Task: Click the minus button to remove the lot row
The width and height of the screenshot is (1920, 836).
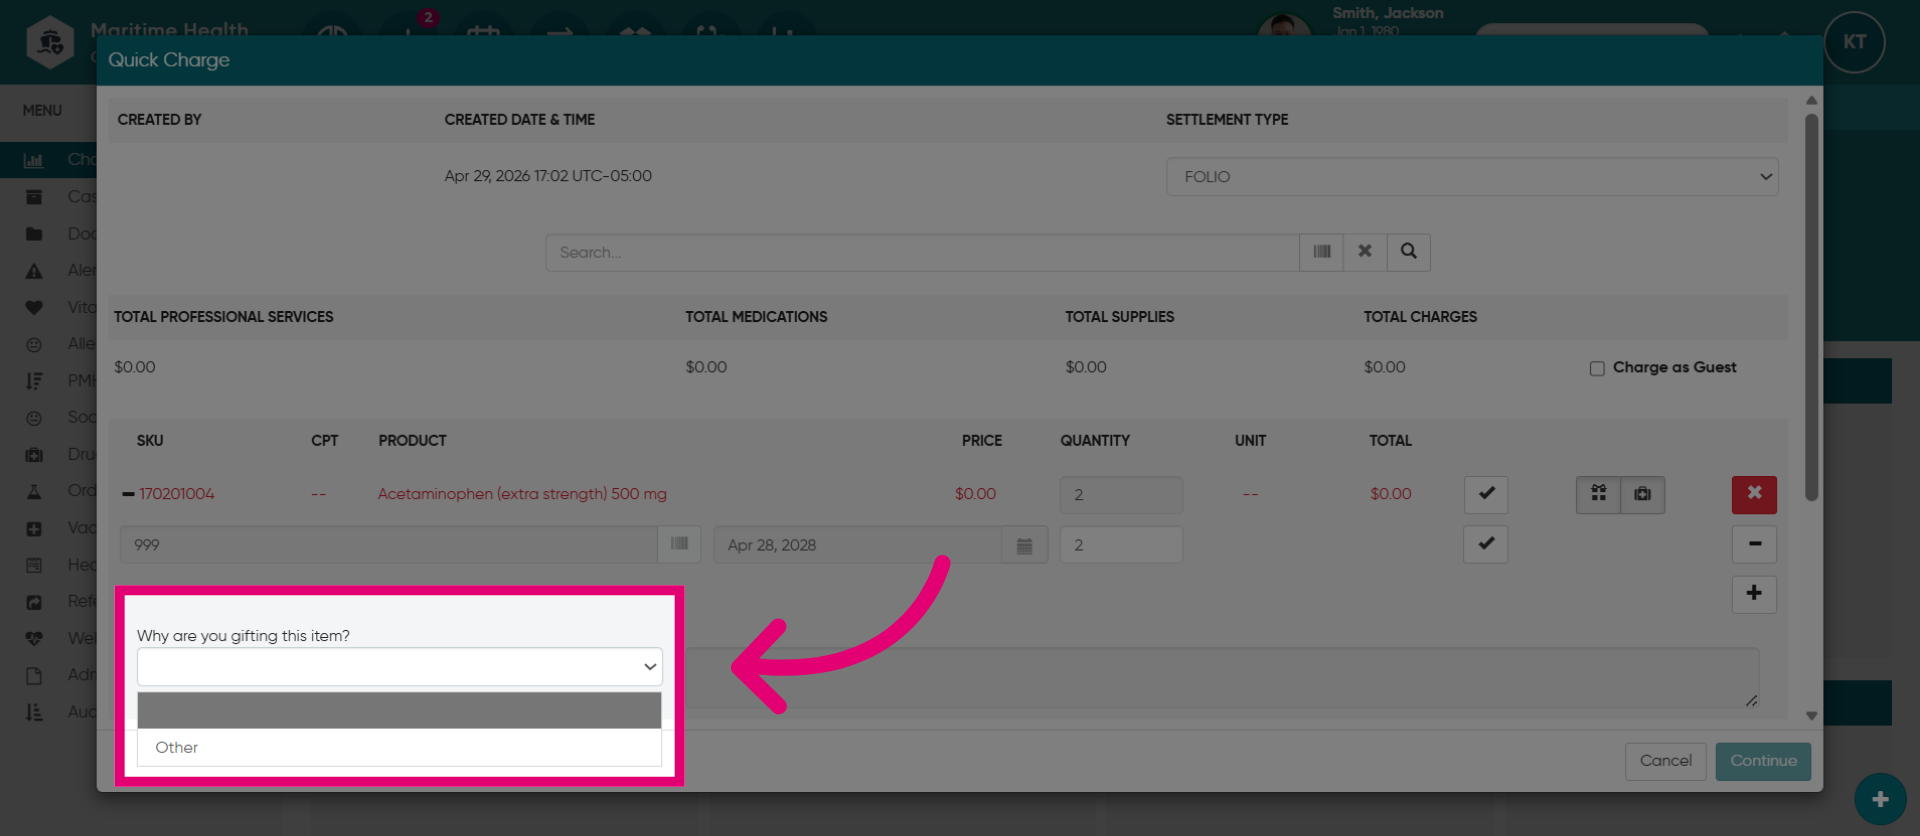Action: [x=1754, y=544]
